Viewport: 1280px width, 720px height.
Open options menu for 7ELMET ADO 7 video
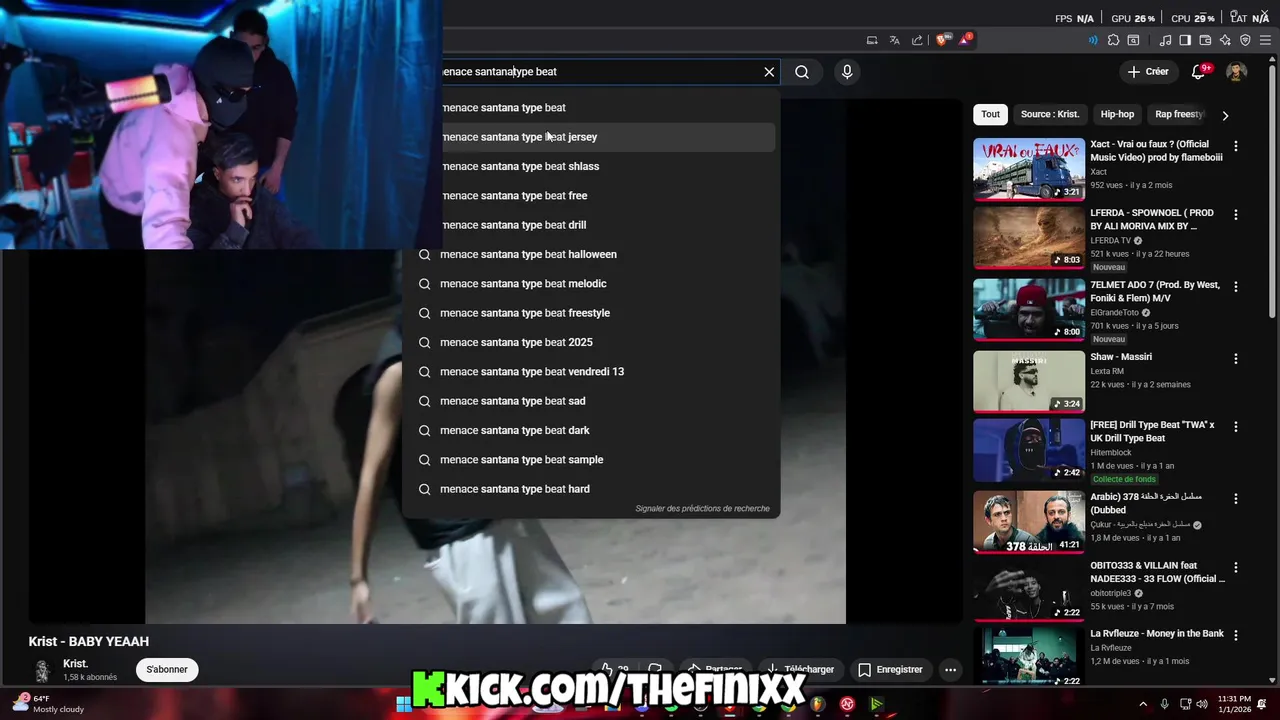point(1236,287)
